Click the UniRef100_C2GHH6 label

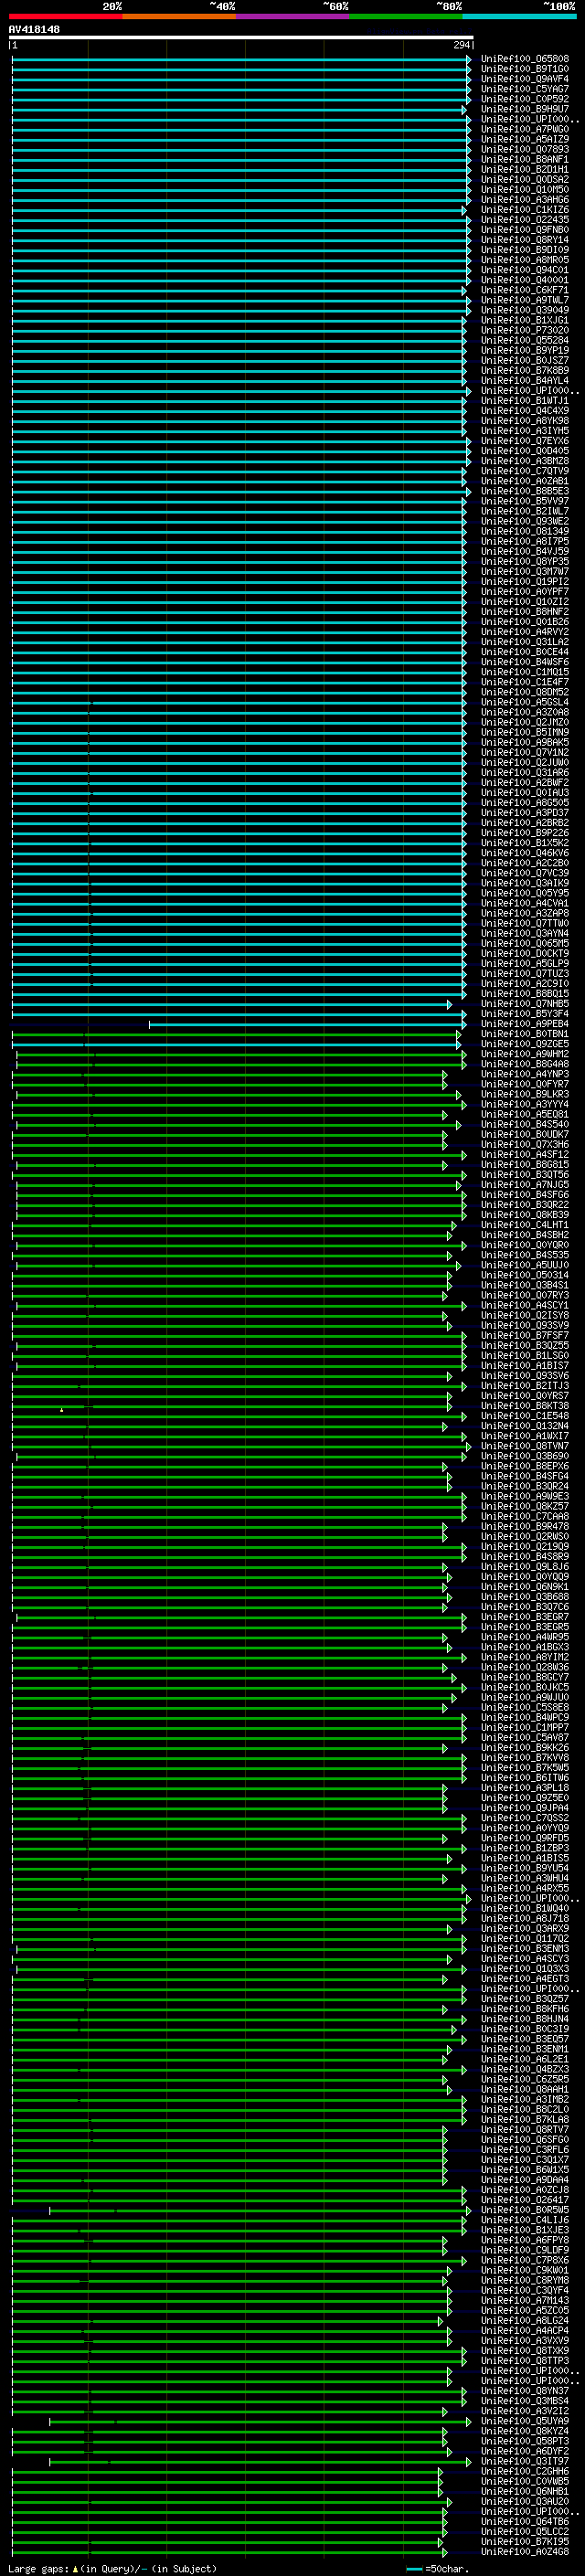click(x=524, y=2471)
